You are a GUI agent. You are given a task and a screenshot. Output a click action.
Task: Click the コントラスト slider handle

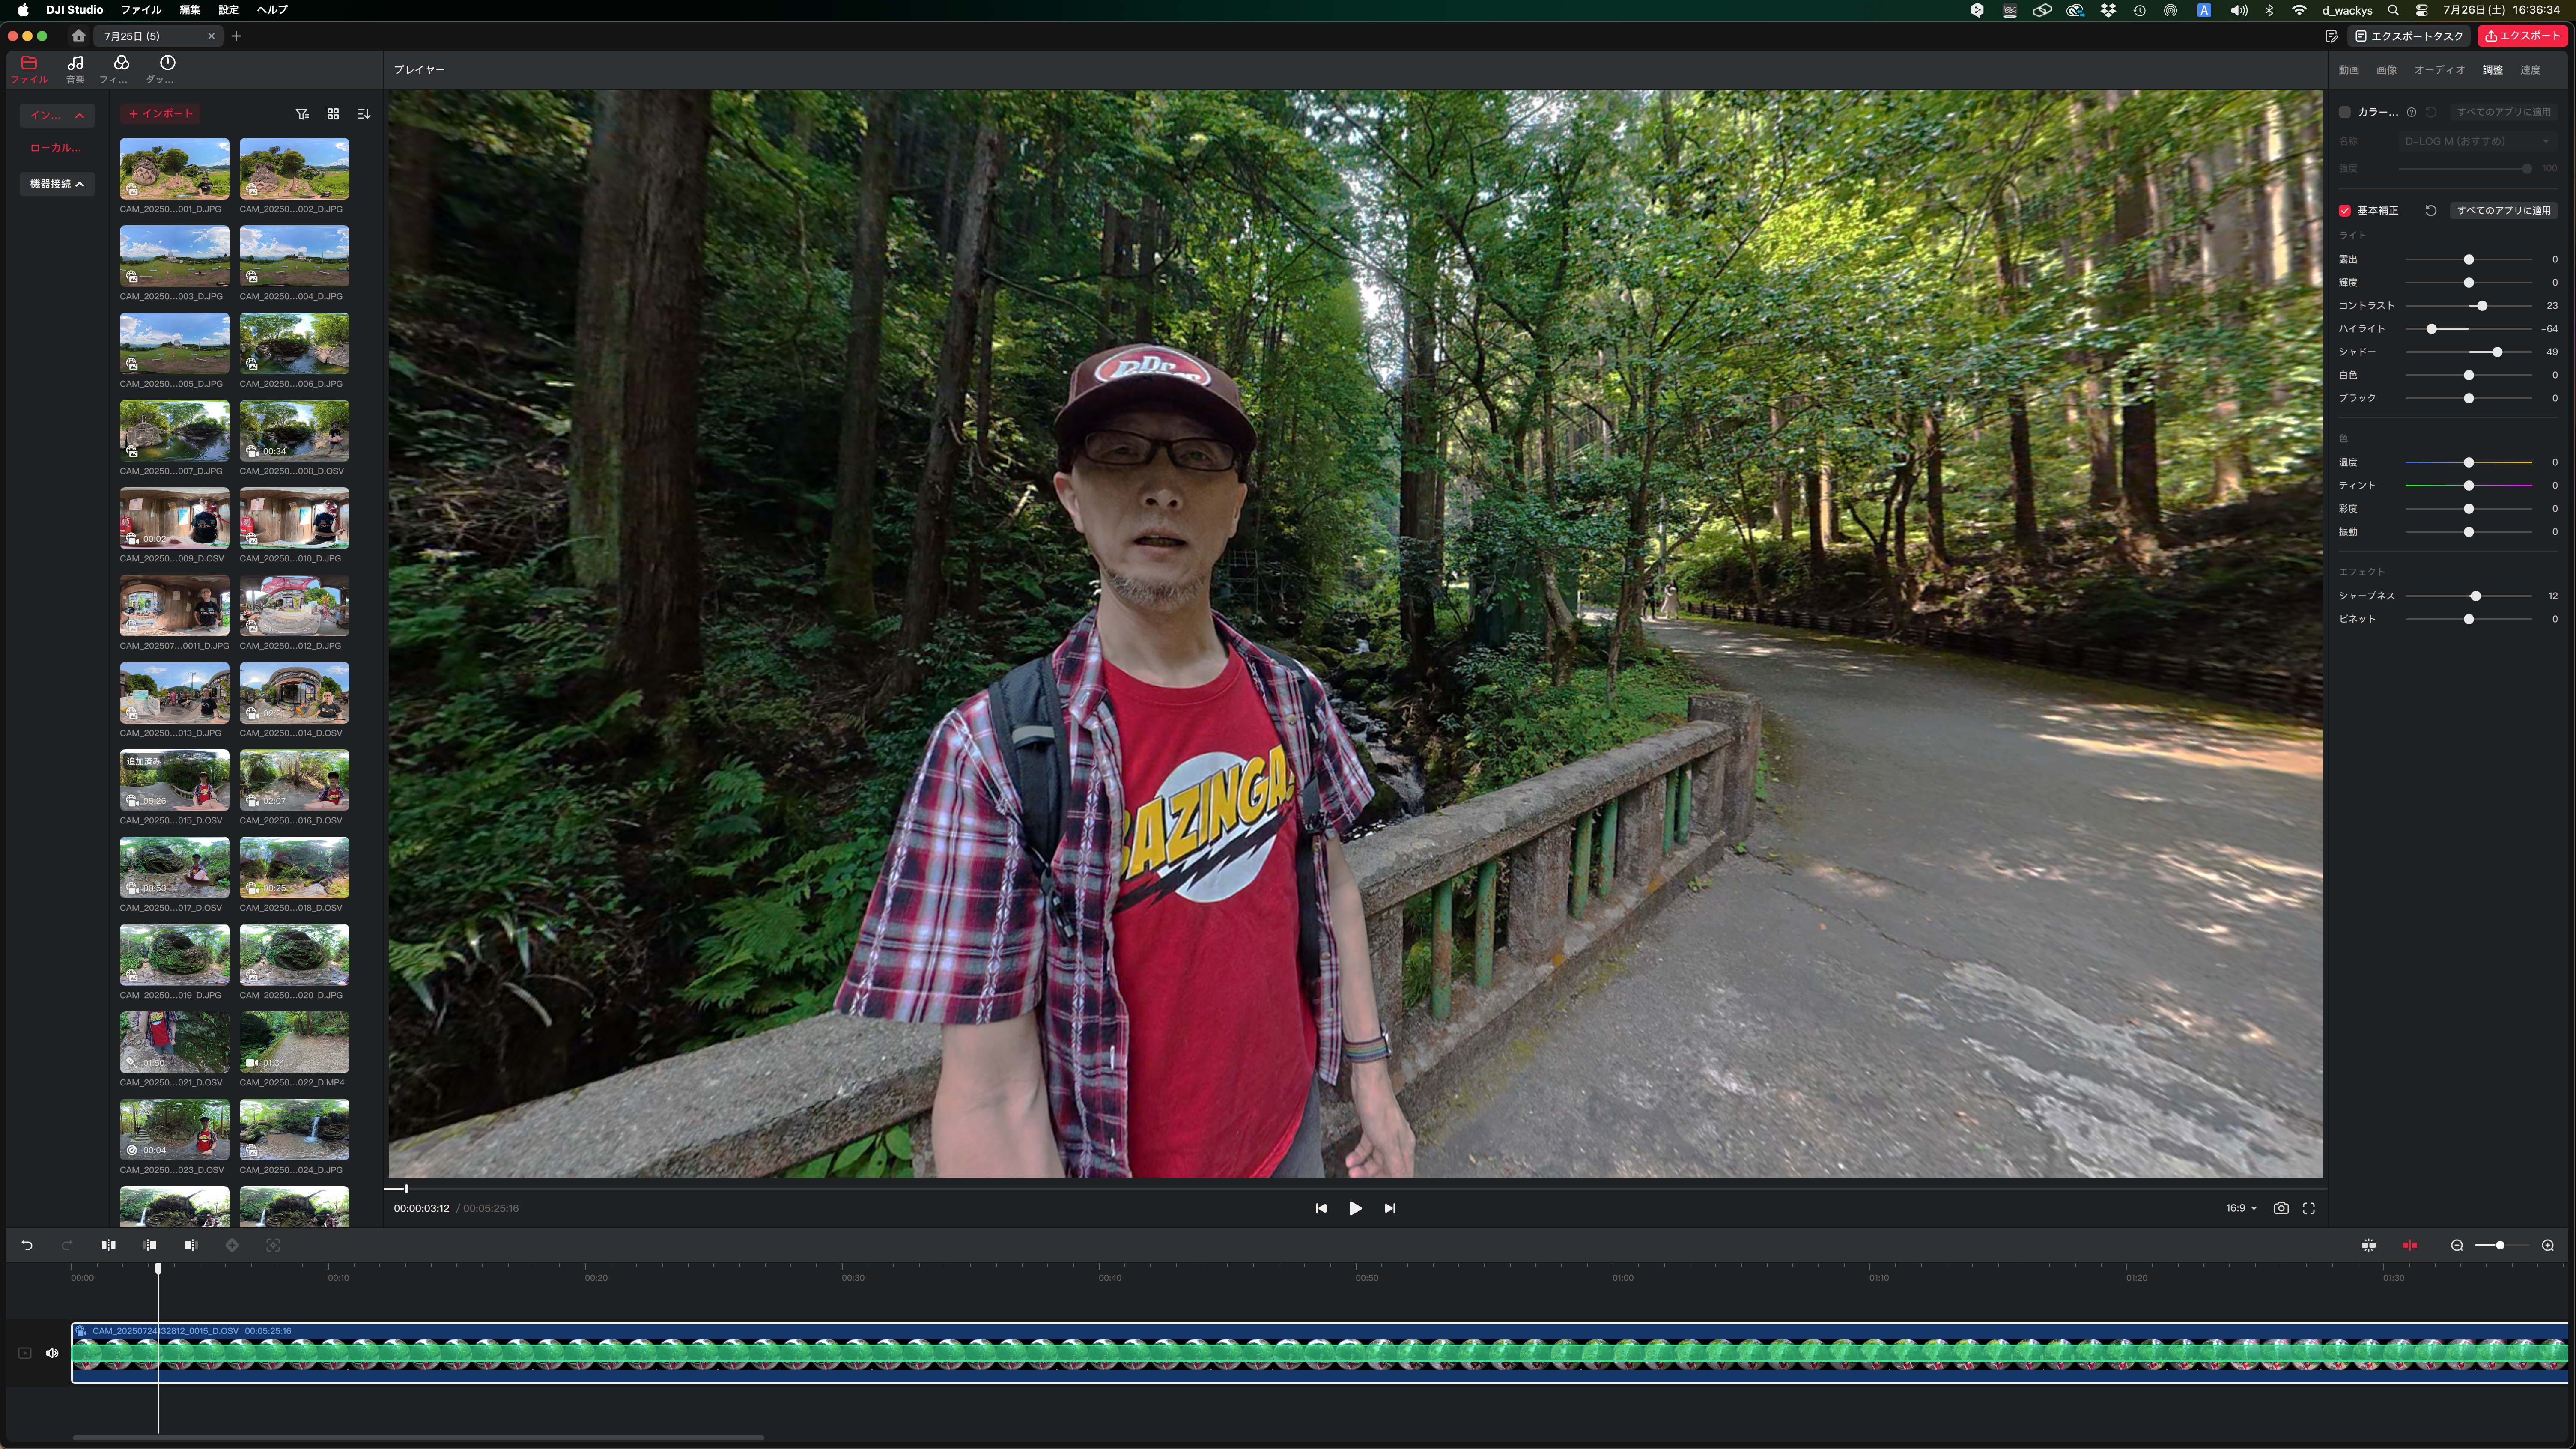point(2482,306)
